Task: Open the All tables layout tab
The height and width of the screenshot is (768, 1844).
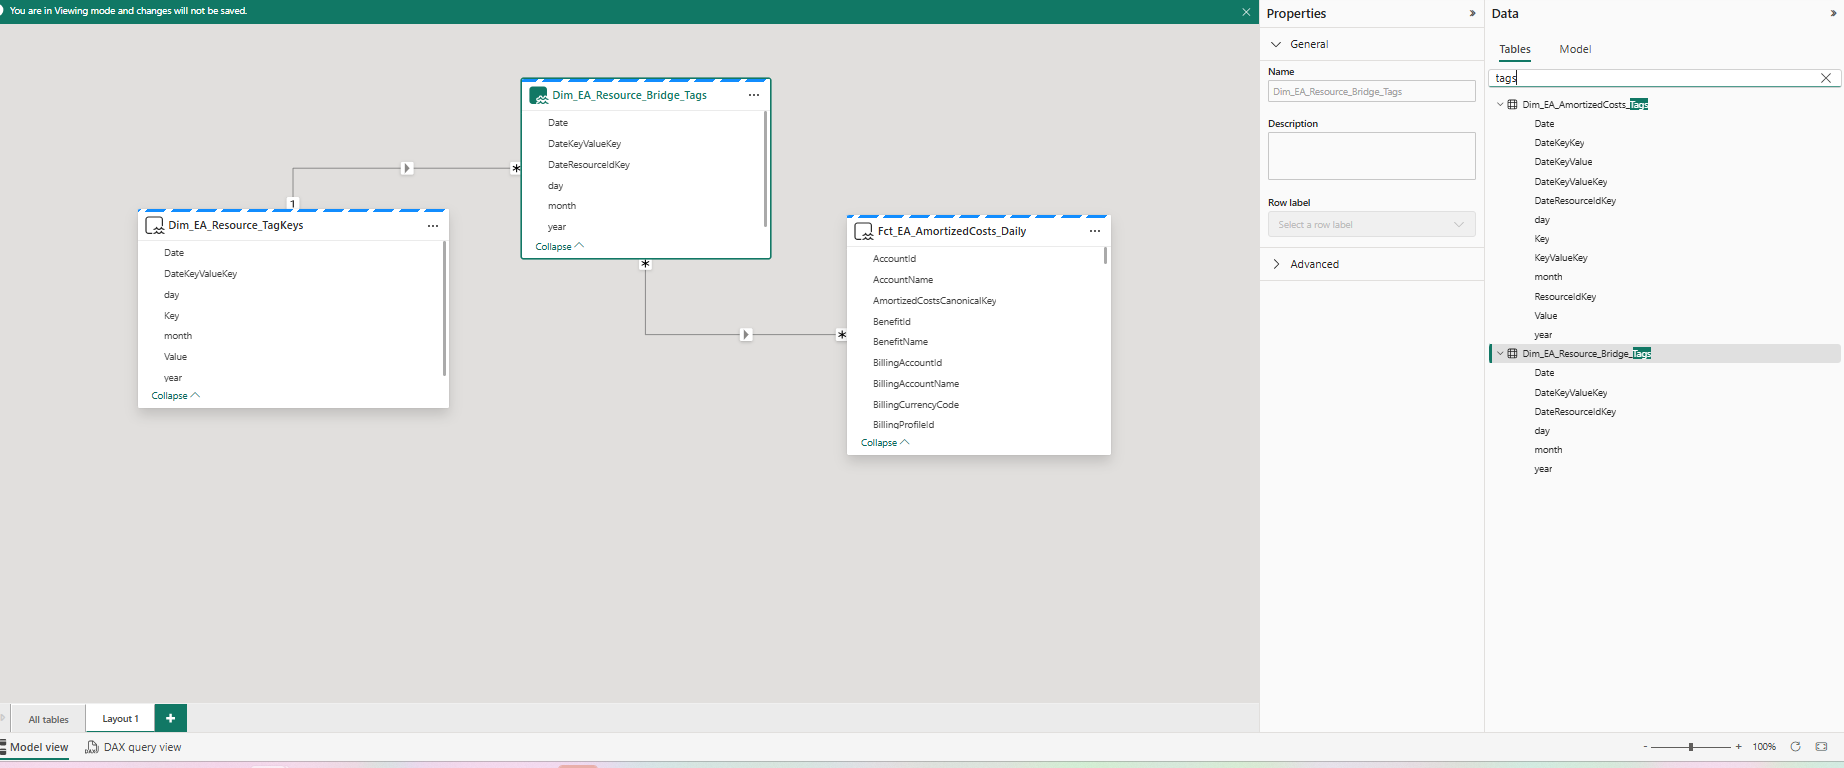Action: tap(48, 719)
